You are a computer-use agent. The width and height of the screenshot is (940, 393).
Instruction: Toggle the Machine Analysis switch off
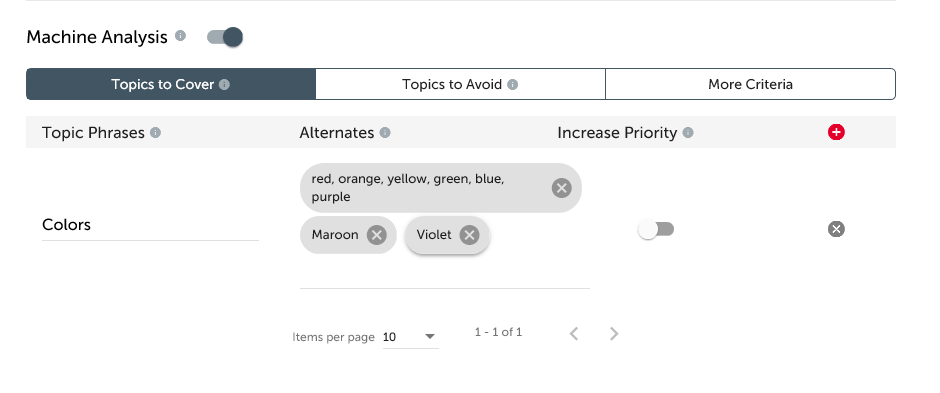click(225, 37)
